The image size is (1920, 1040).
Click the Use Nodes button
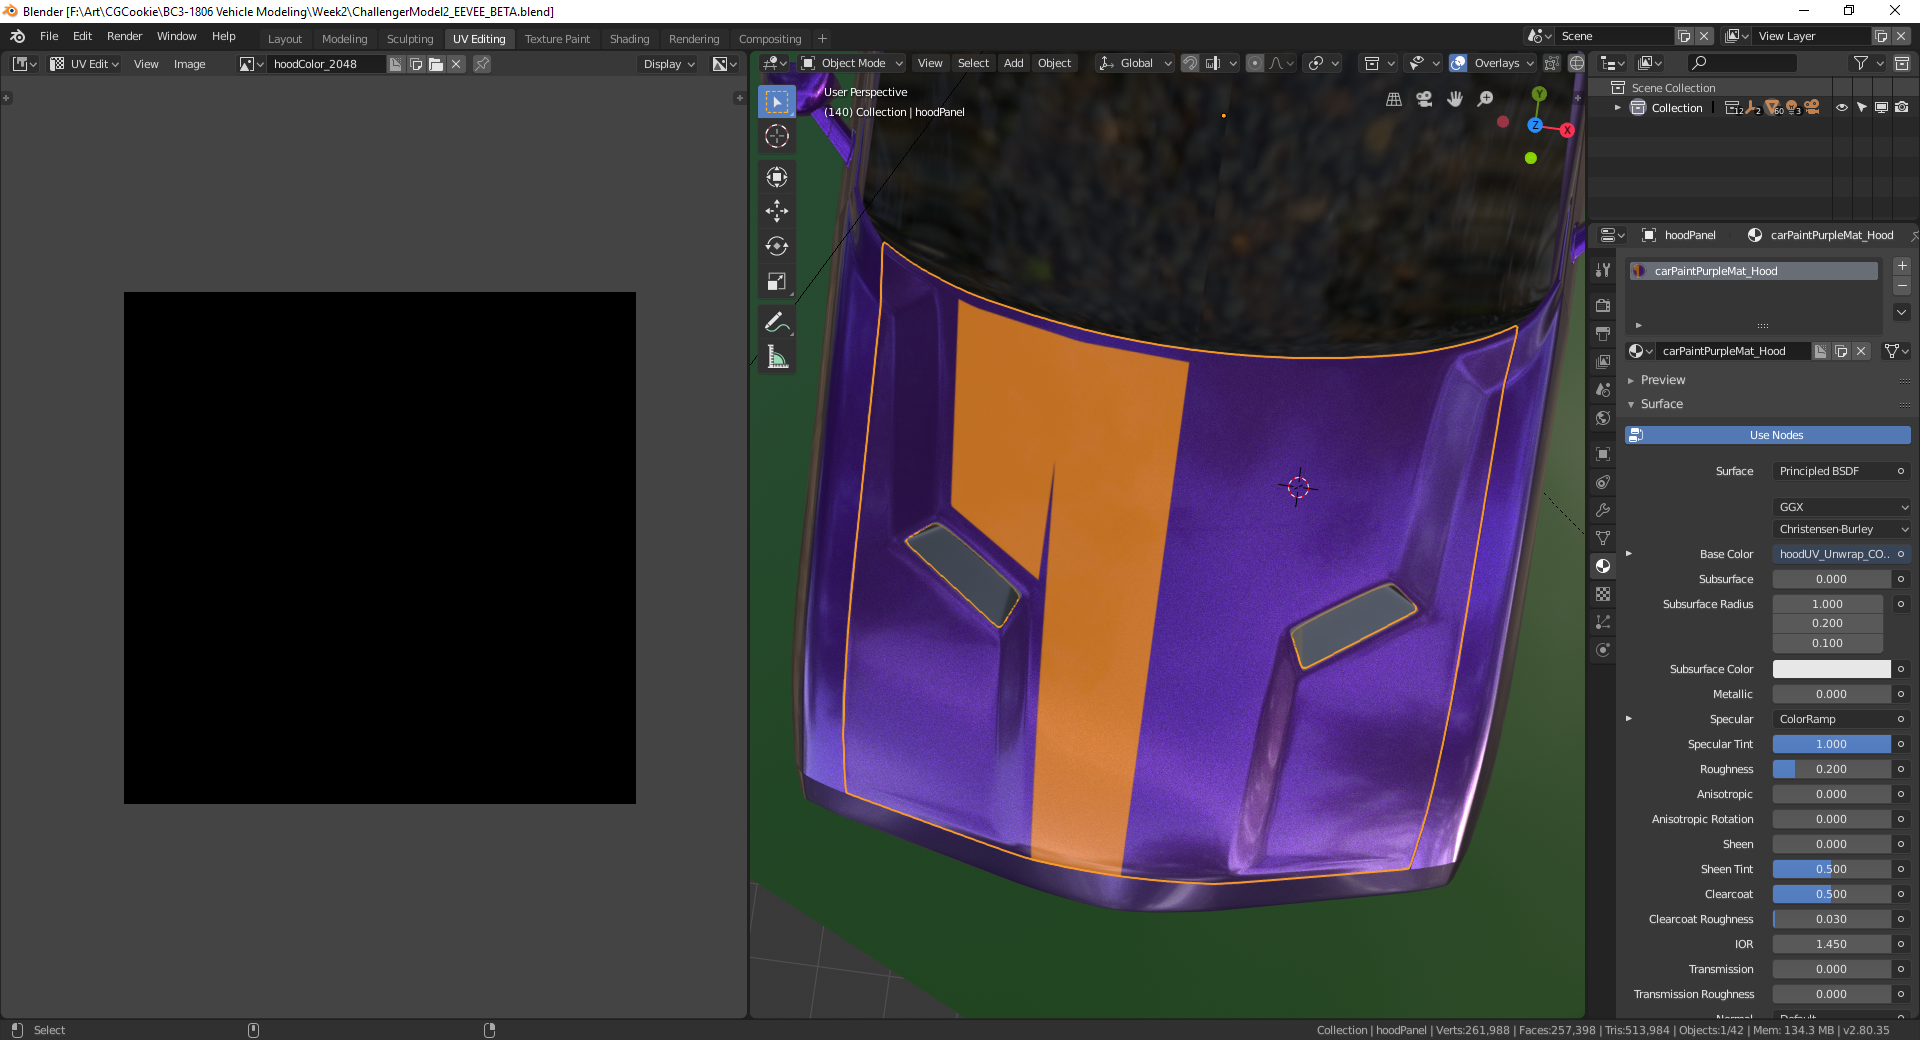tap(1767, 435)
